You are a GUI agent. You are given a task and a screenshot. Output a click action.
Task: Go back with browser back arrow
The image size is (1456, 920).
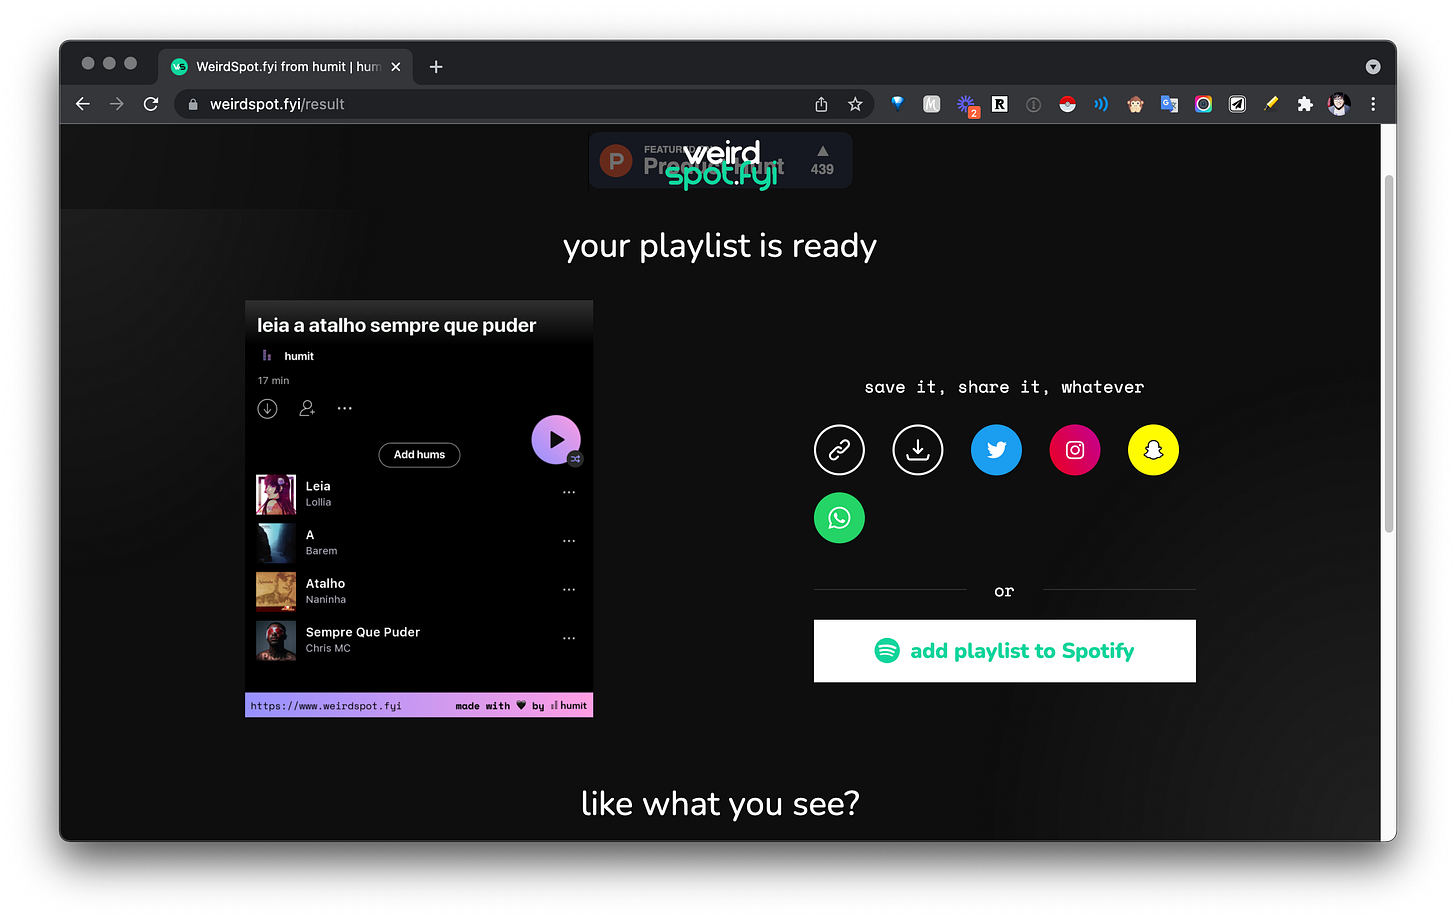click(x=83, y=104)
